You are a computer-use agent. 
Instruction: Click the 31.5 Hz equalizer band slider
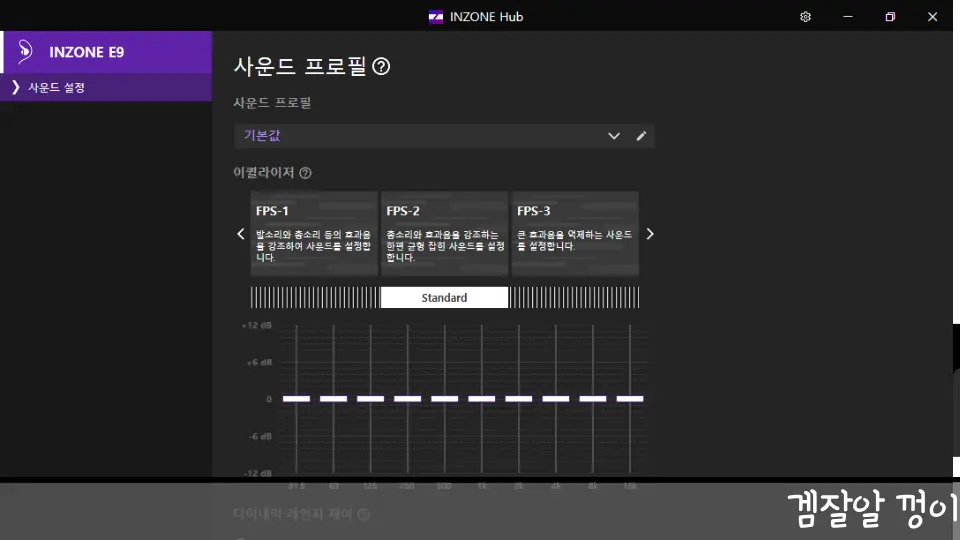[296, 399]
